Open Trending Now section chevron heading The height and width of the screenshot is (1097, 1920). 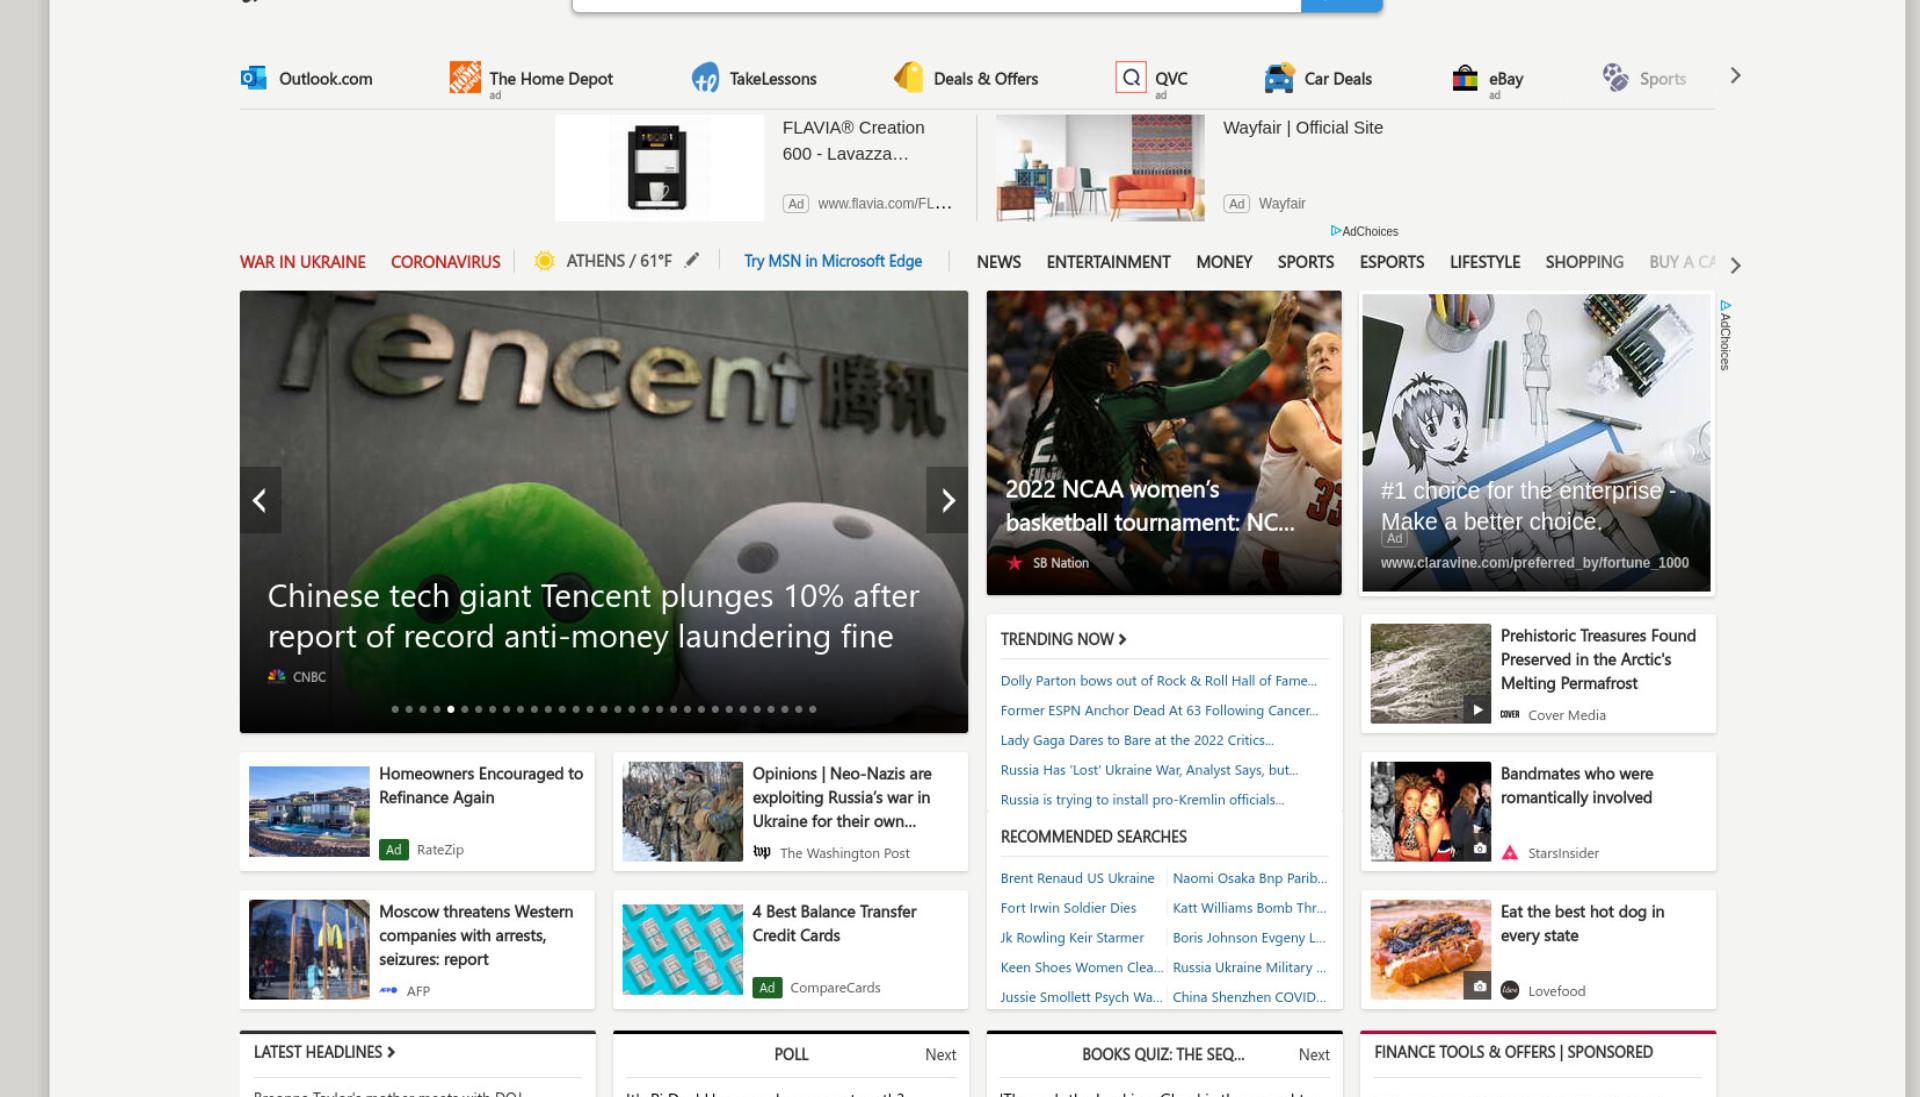(x=1063, y=639)
